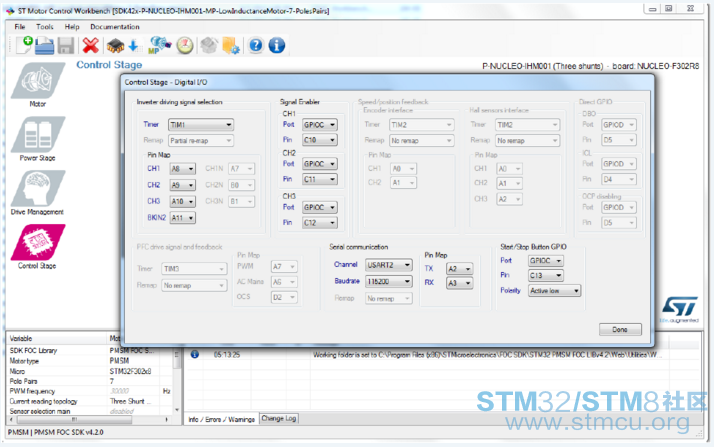Open Start/Stop Button Port GPIOC dropdown
This screenshot has height=447, width=714.
(x=546, y=261)
